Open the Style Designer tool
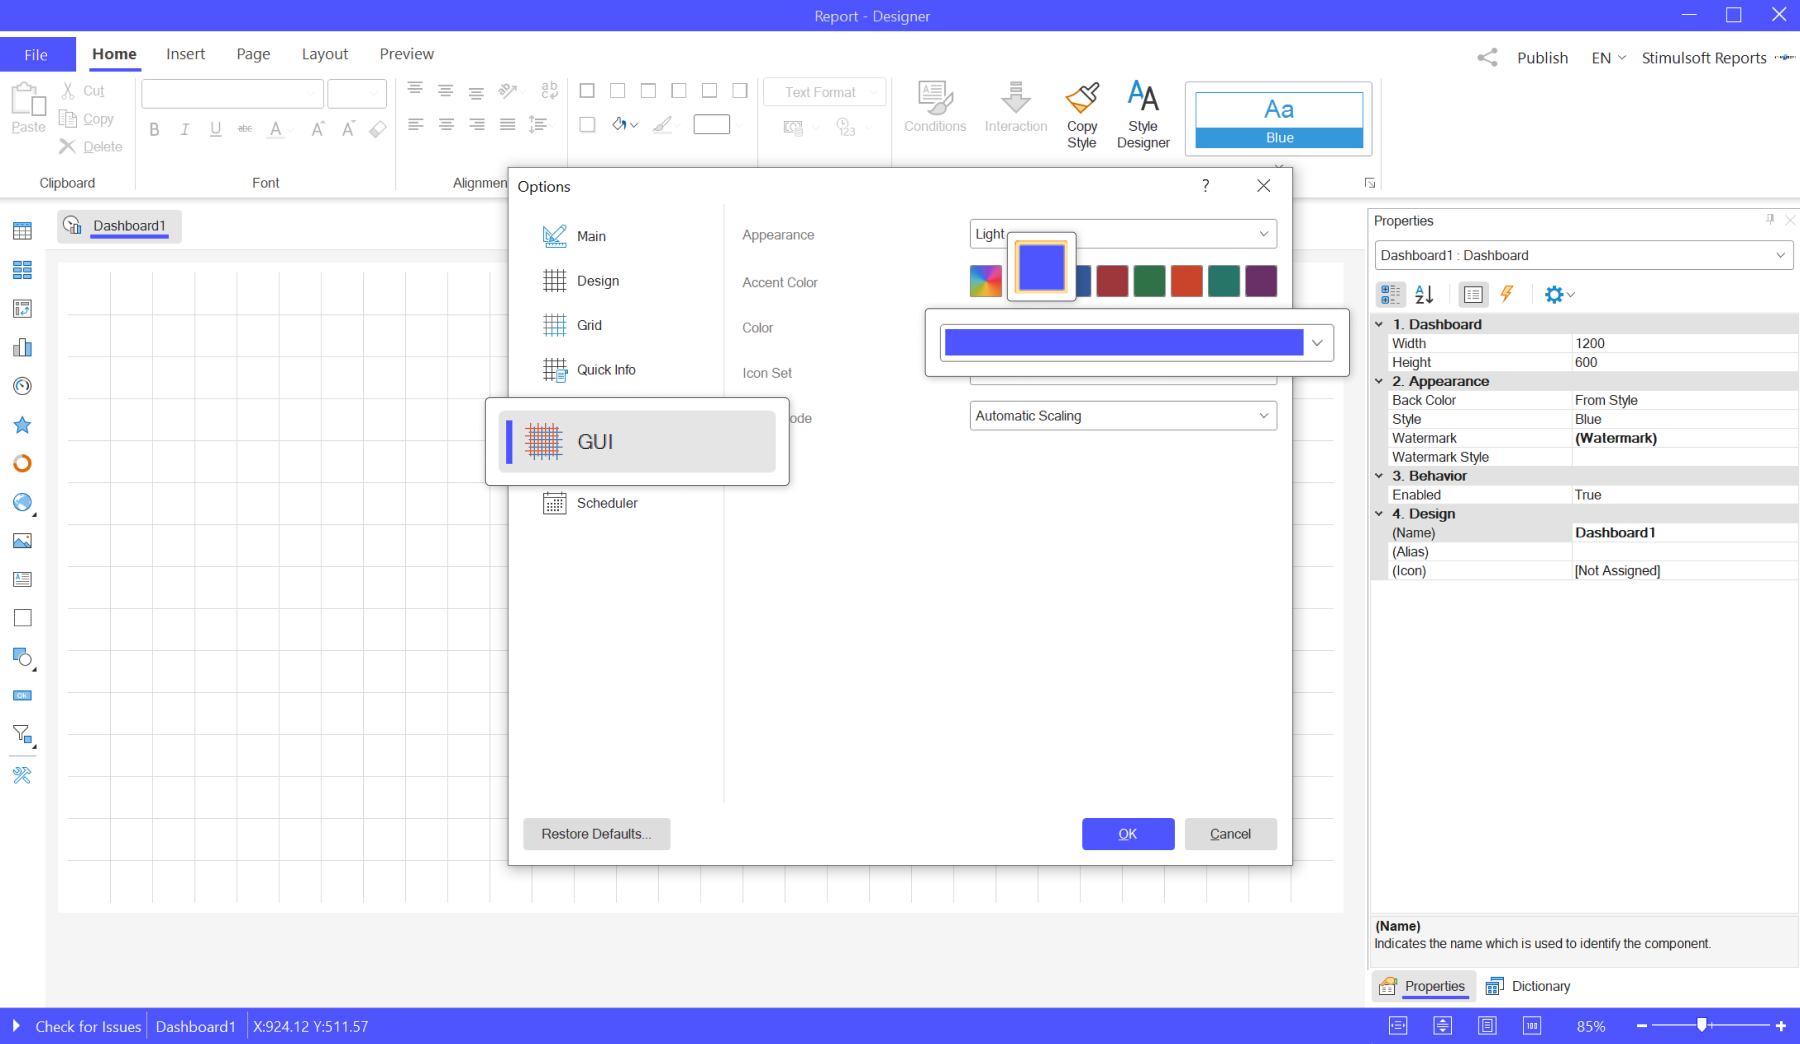The image size is (1800, 1044). click(1142, 115)
